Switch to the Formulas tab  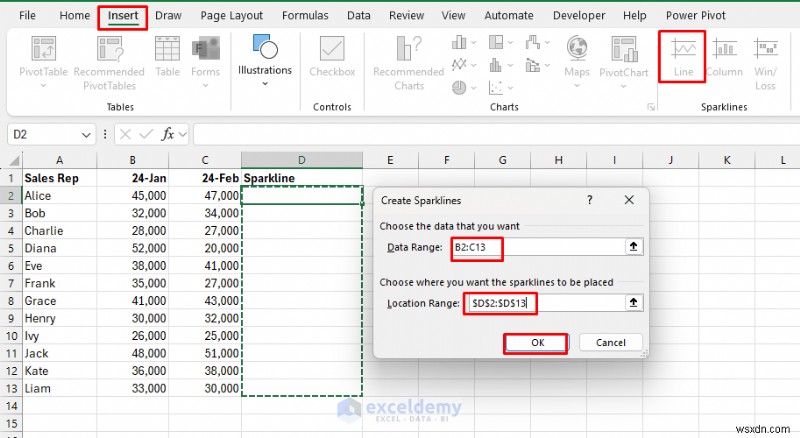click(305, 15)
